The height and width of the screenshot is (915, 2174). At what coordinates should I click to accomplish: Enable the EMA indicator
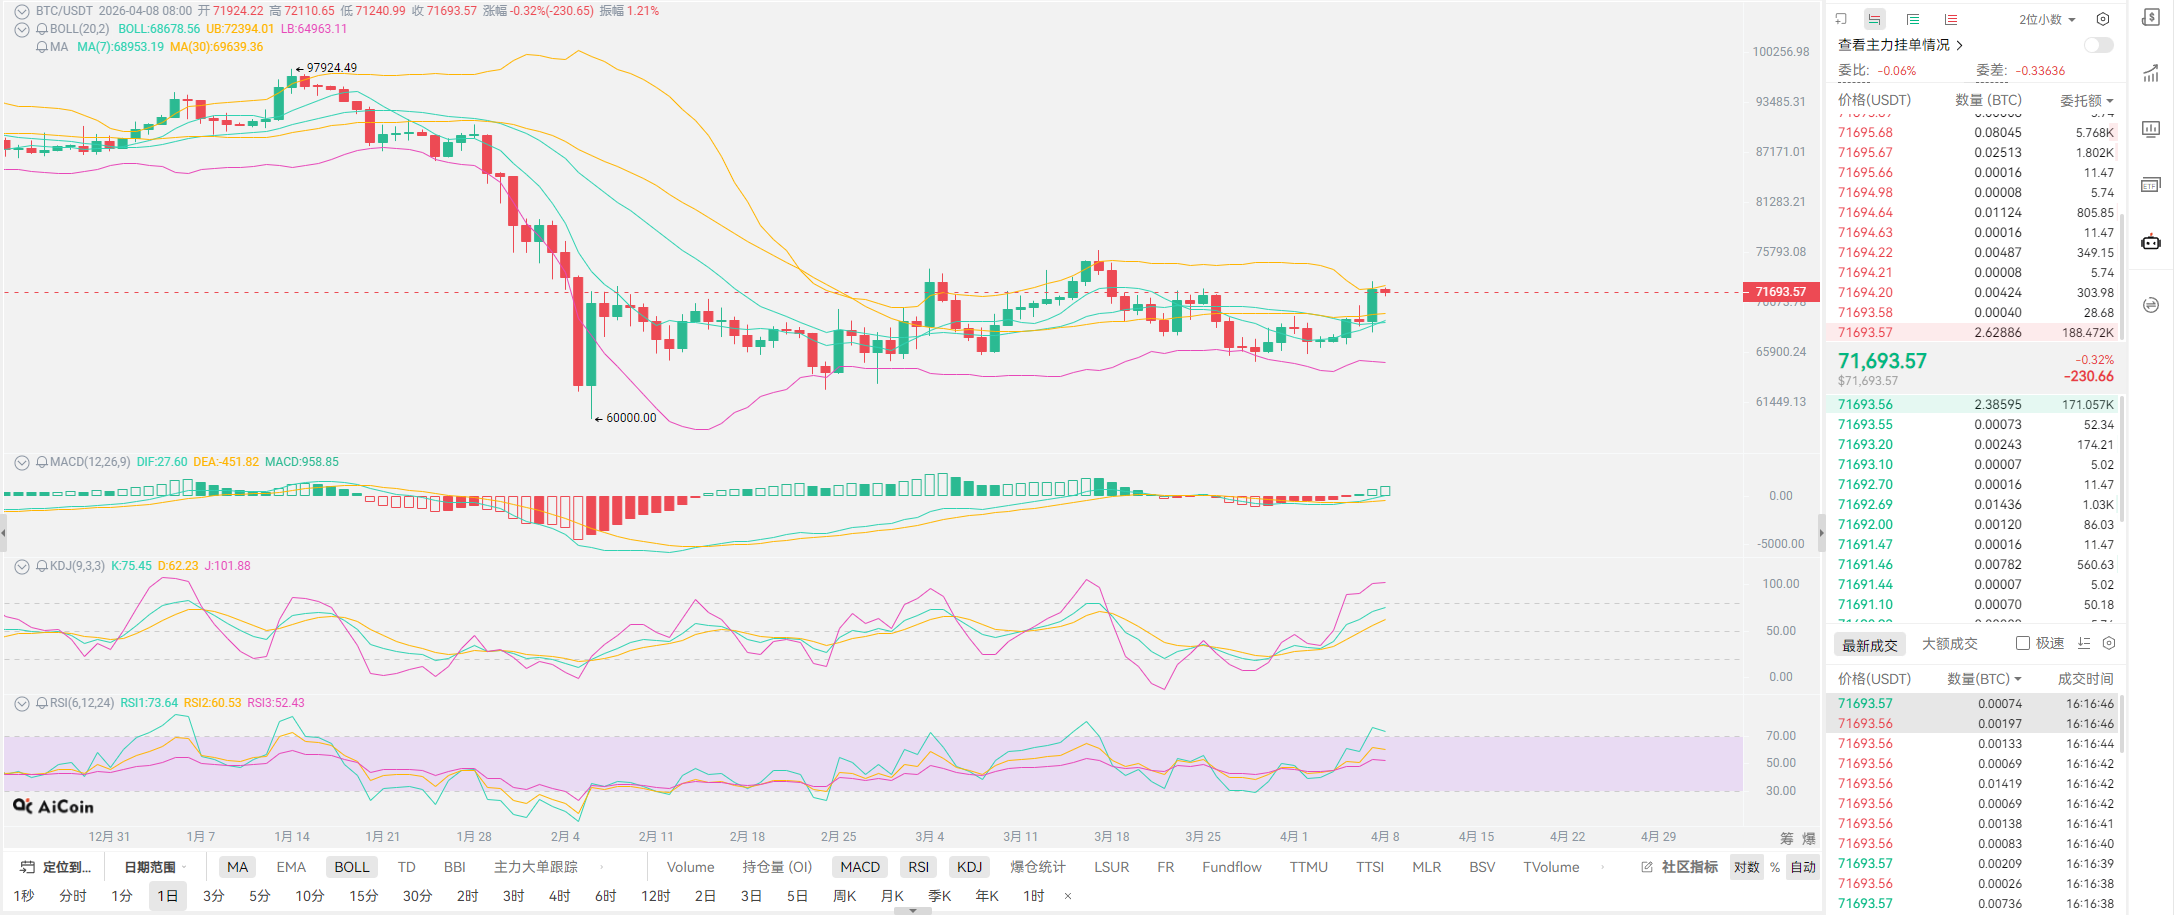[x=291, y=867]
